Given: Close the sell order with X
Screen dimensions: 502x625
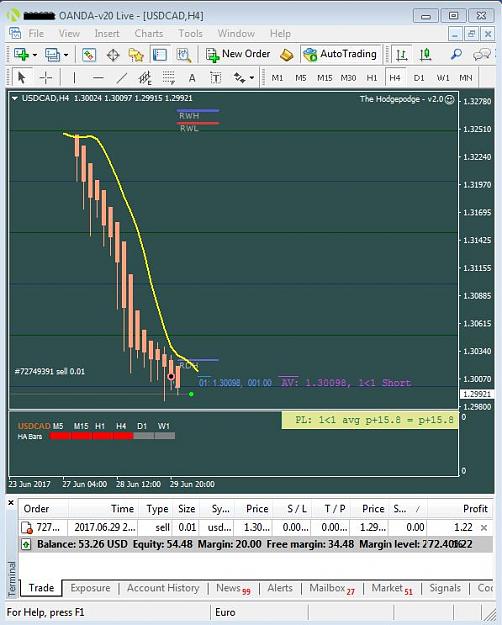Looking at the screenshot, I should click(484, 528).
